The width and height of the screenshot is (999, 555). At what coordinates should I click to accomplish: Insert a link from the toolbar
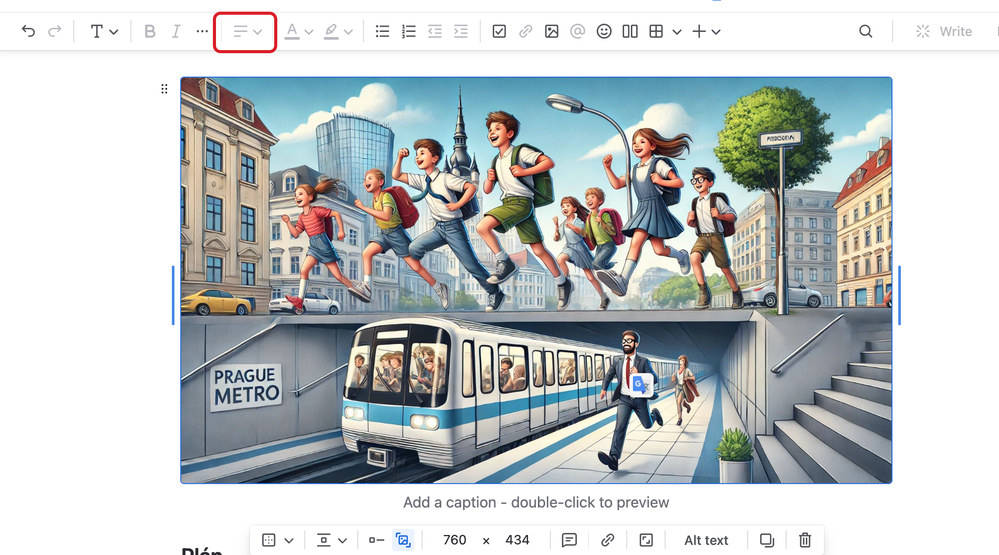(x=526, y=31)
